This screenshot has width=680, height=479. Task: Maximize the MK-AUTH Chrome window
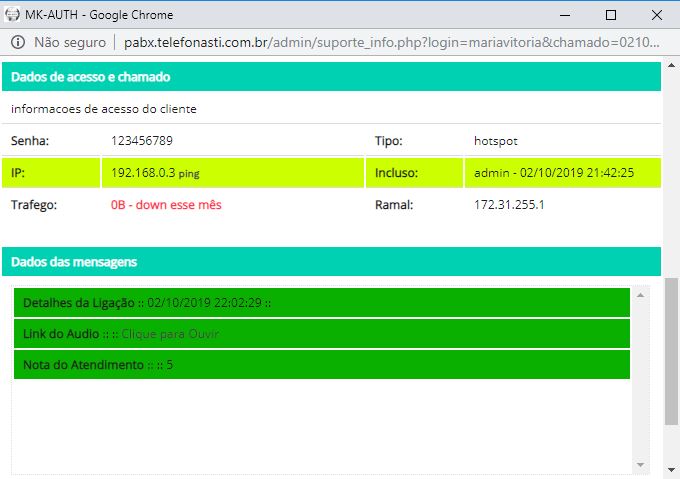(611, 15)
